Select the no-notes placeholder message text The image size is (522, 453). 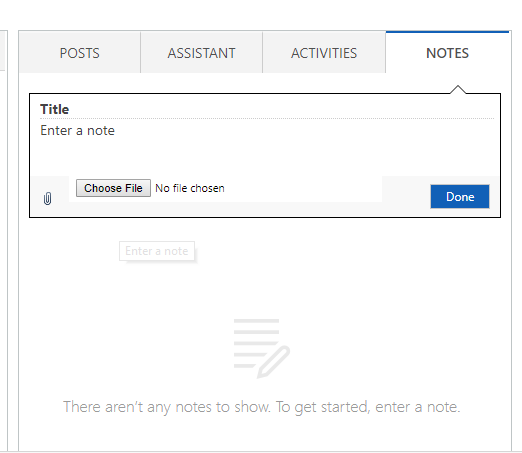pyautogui.click(x=262, y=407)
